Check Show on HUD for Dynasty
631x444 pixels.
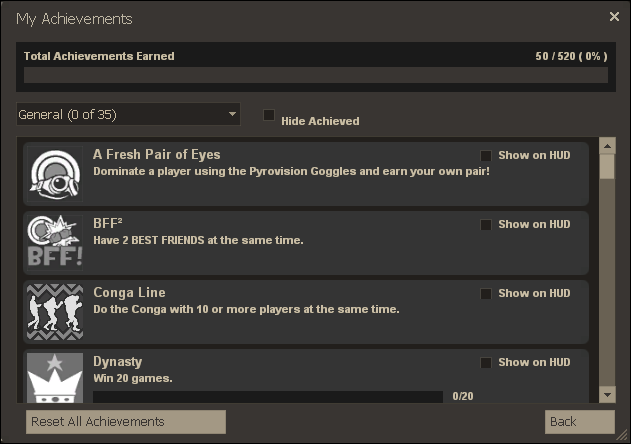click(x=486, y=362)
